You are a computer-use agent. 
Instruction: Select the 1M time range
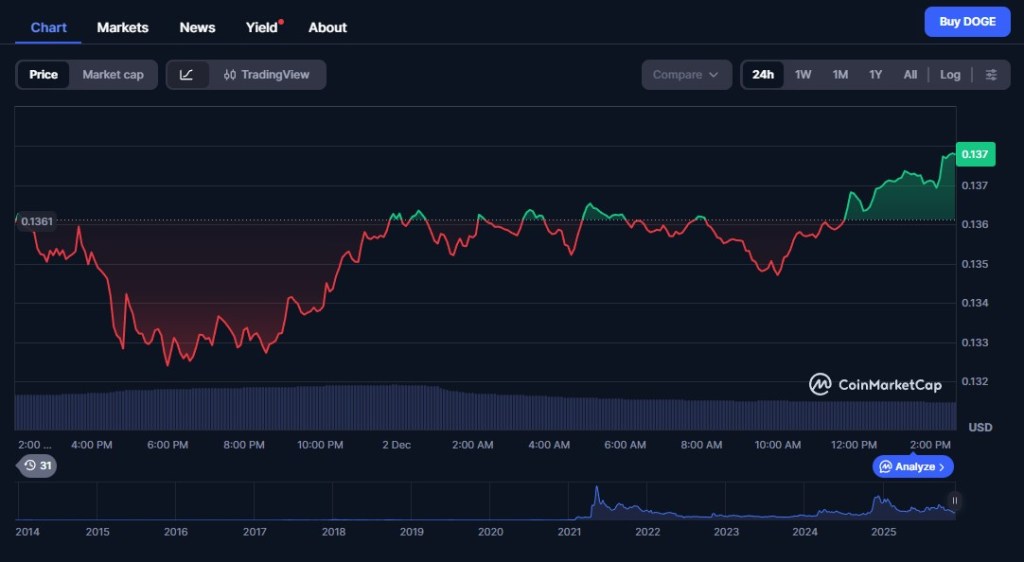[840, 74]
